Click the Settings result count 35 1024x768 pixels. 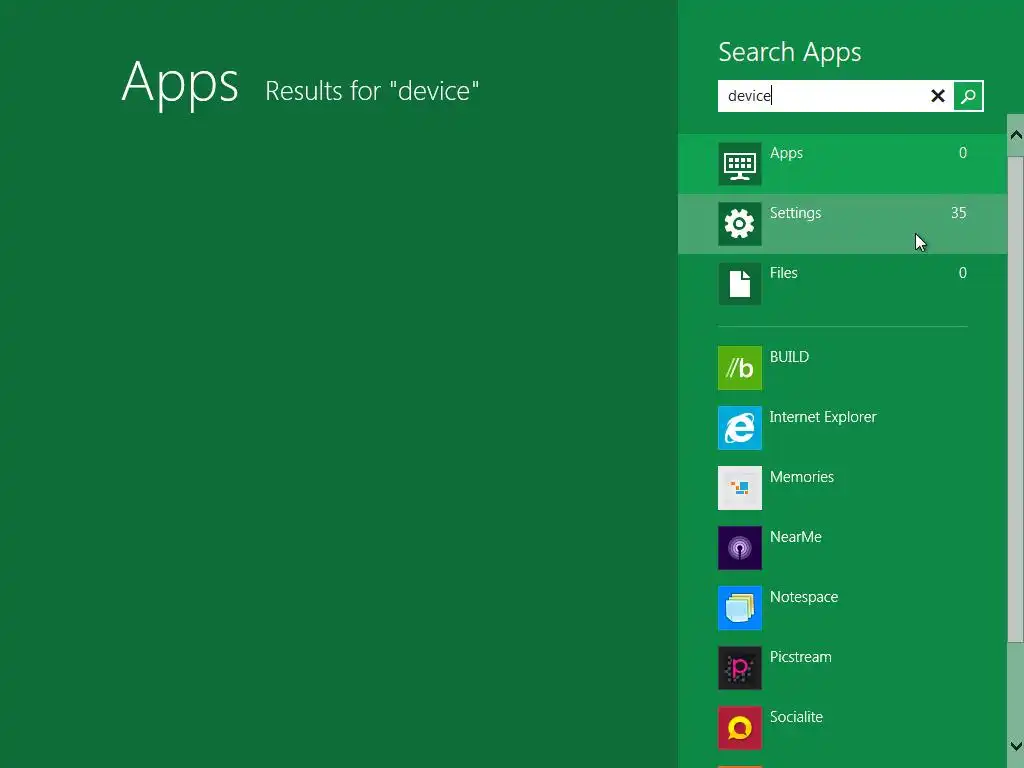(x=958, y=213)
